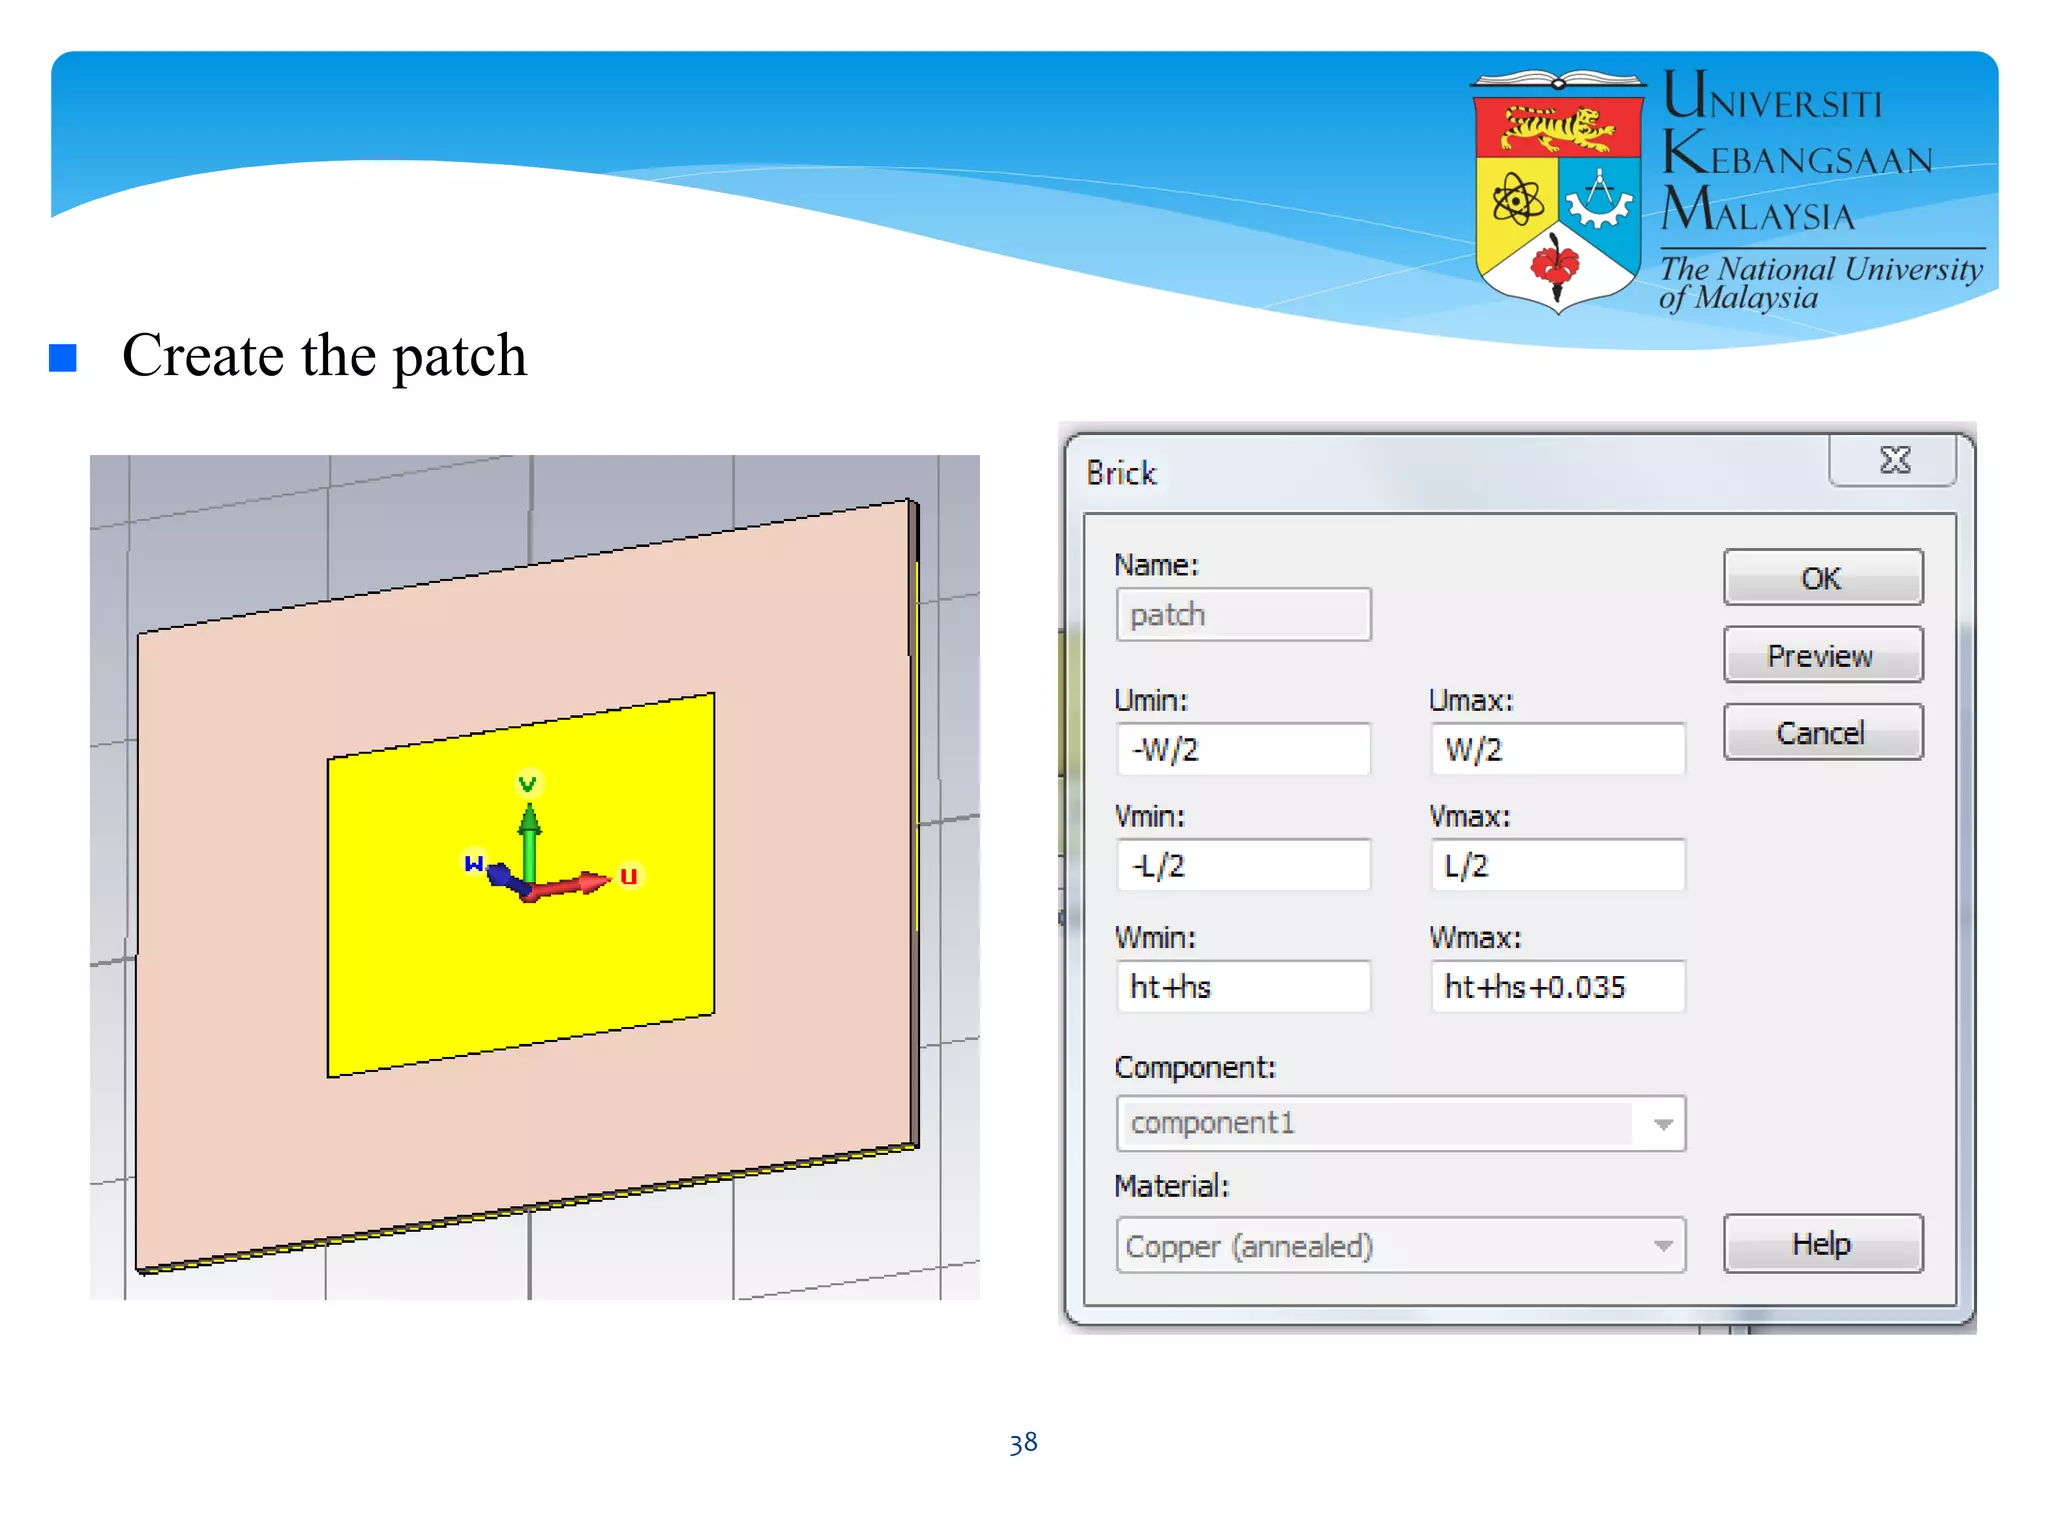Expand the Material dropdown arrow
Viewport: 2048px width, 1536px height.
tap(1663, 1246)
